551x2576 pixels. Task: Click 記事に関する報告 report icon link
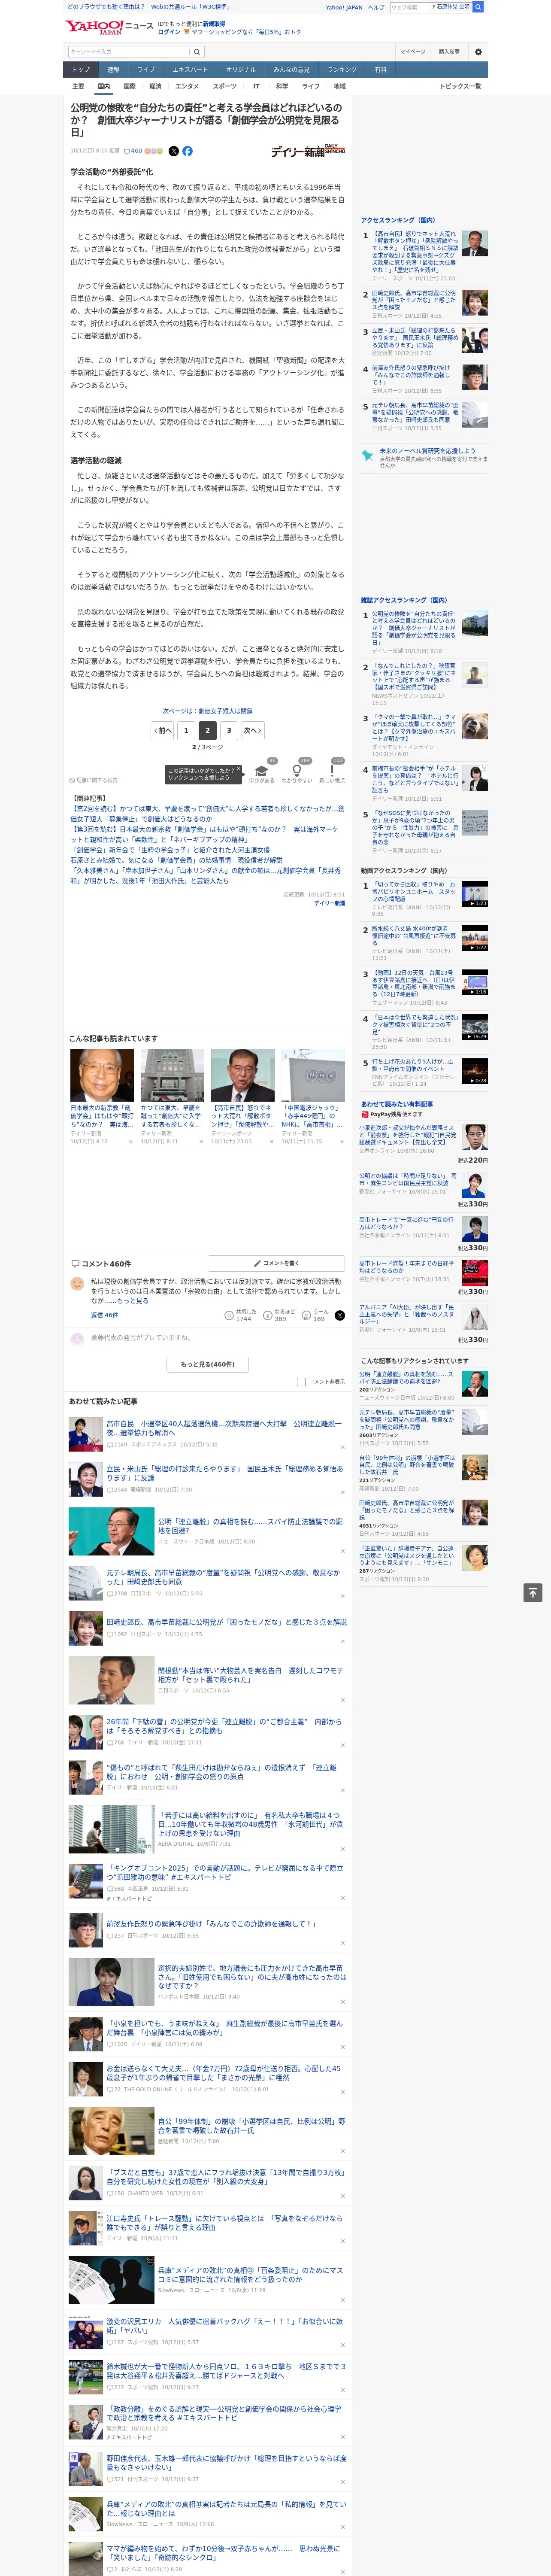(x=93, y=780)
